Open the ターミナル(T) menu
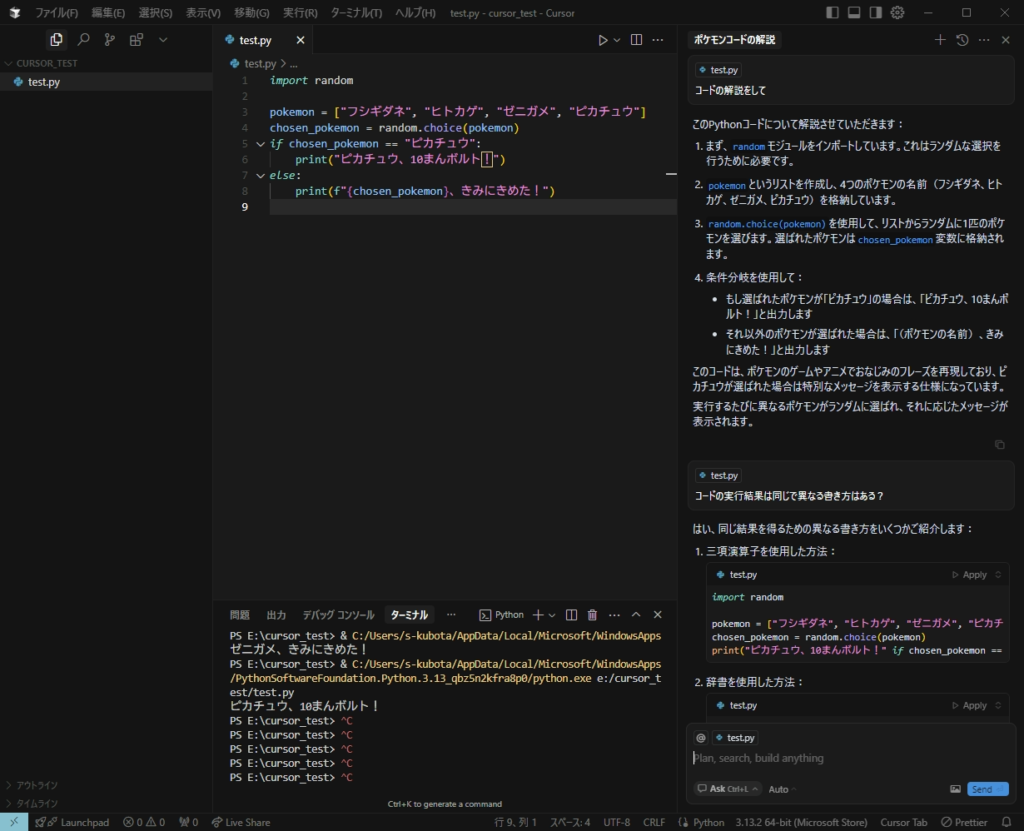Screen dimensions: 1024x831 (356, 13)
